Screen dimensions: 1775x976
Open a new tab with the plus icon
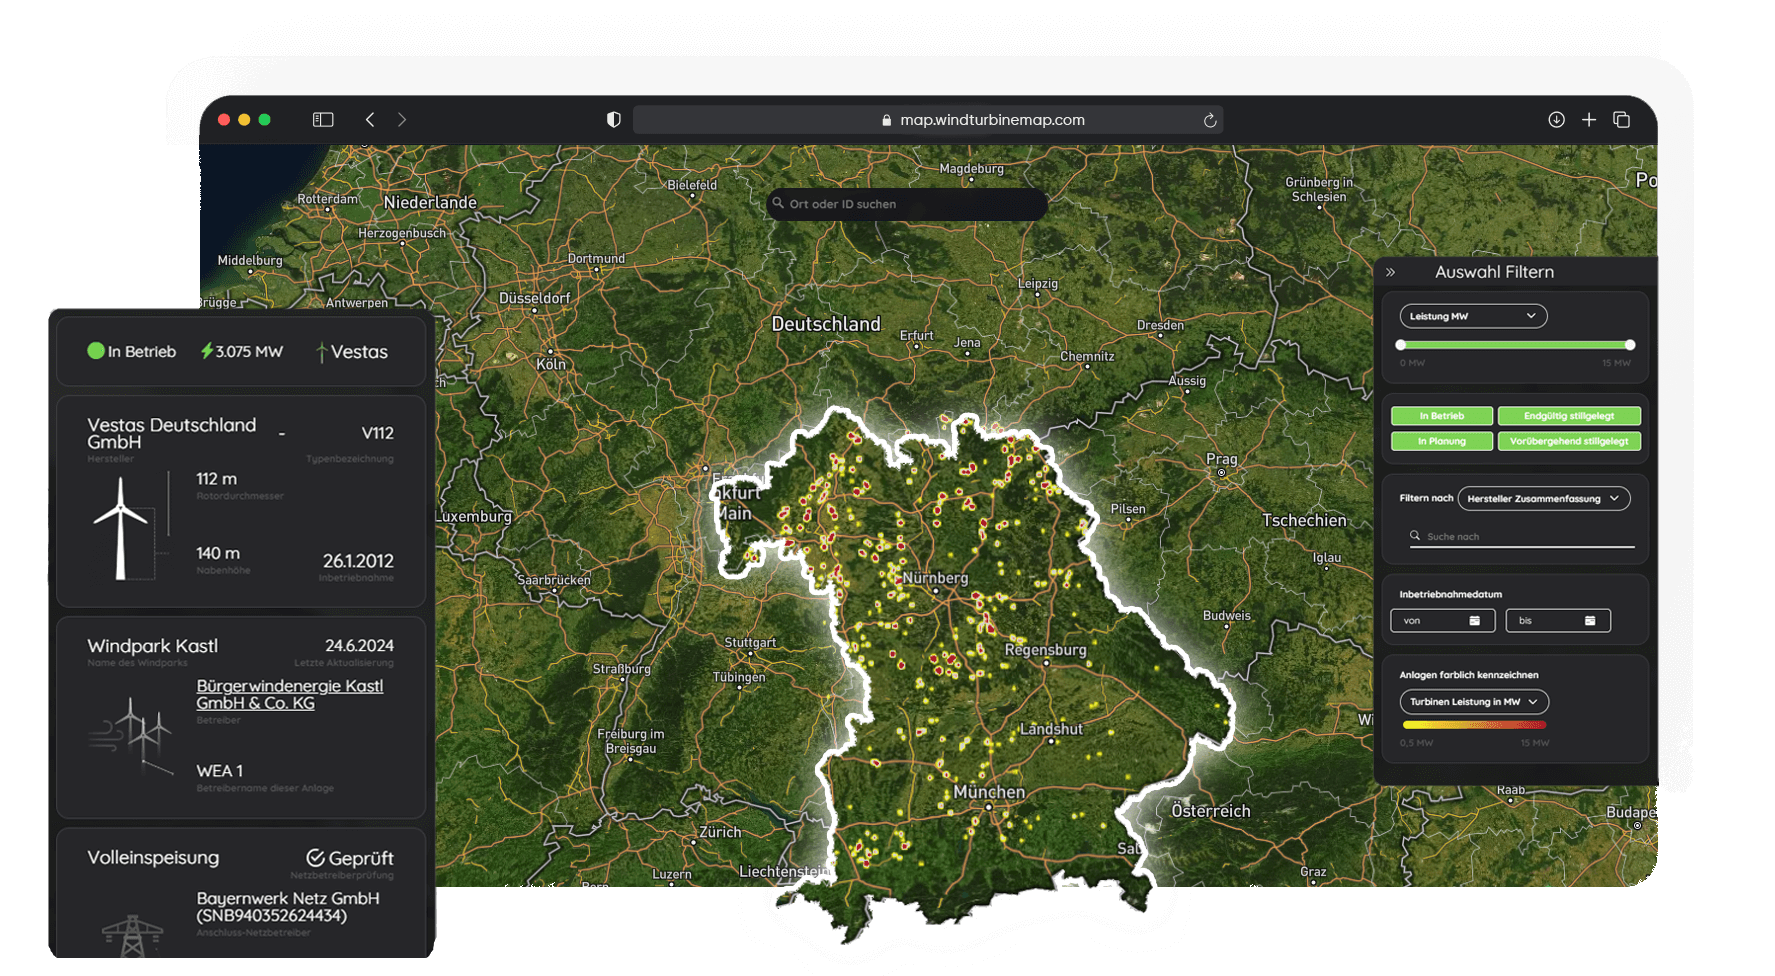(x=1589, y=120)
